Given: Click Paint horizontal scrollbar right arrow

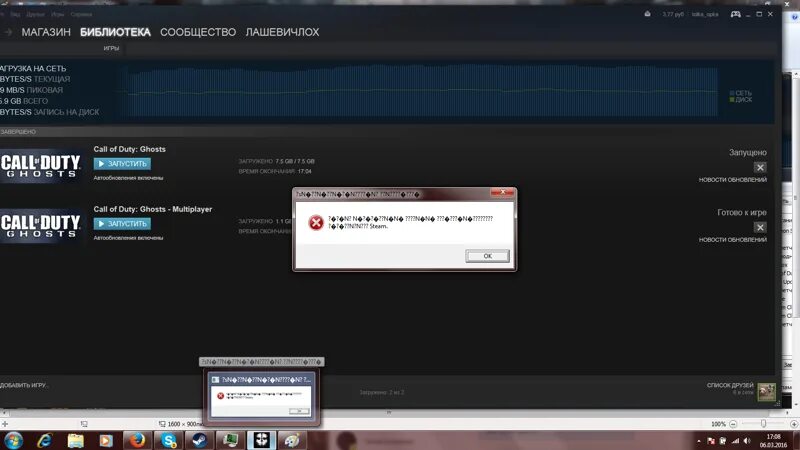Looking at the screenshot, I should [x=787, y=412].
